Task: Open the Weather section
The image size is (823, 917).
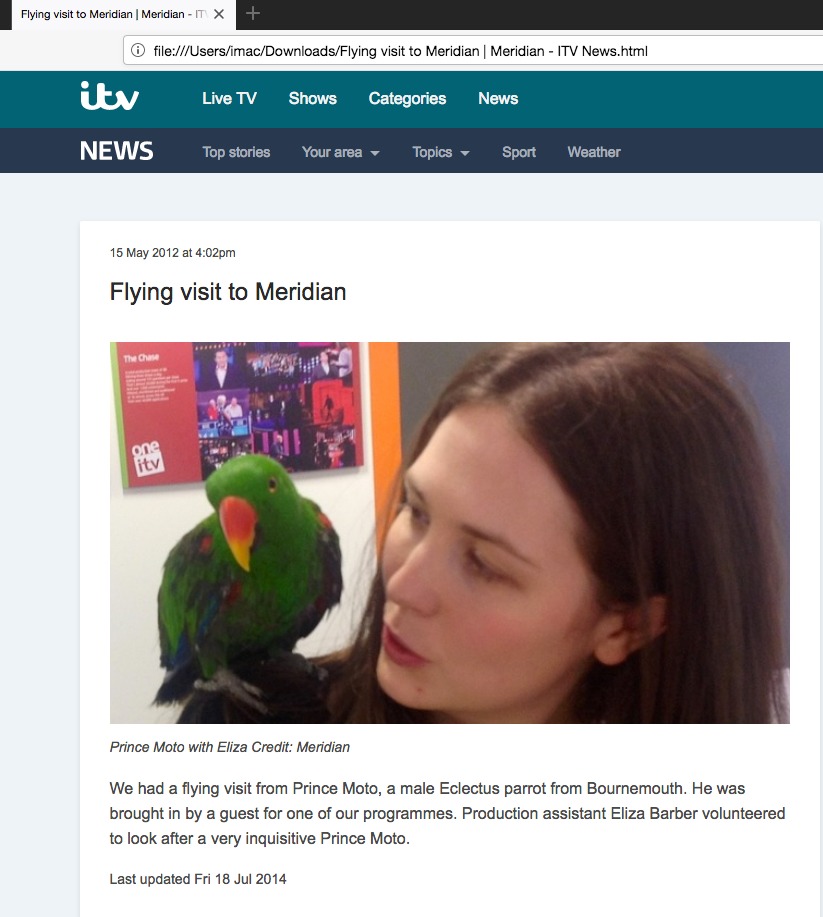Action: coord(594,152)
